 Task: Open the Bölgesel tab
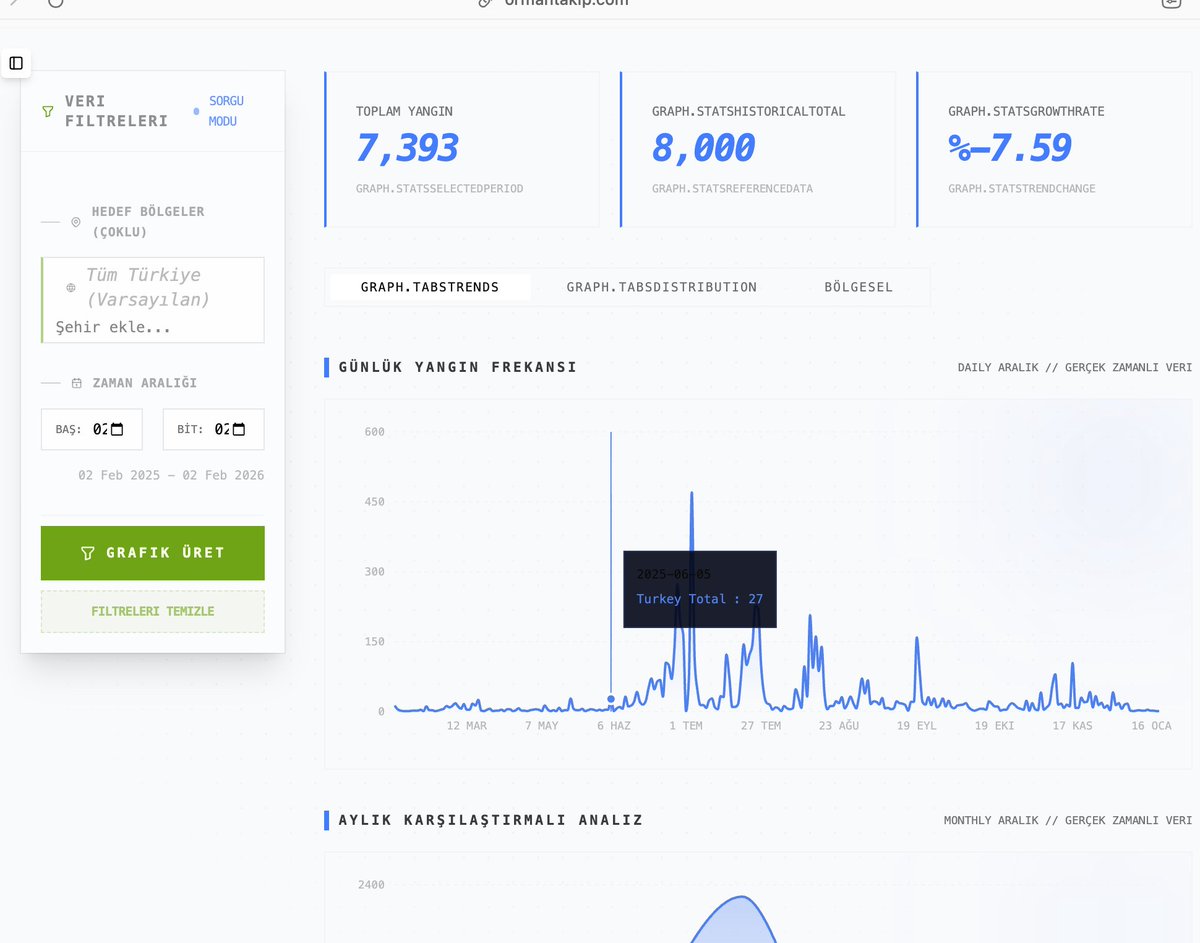(859, 287)
